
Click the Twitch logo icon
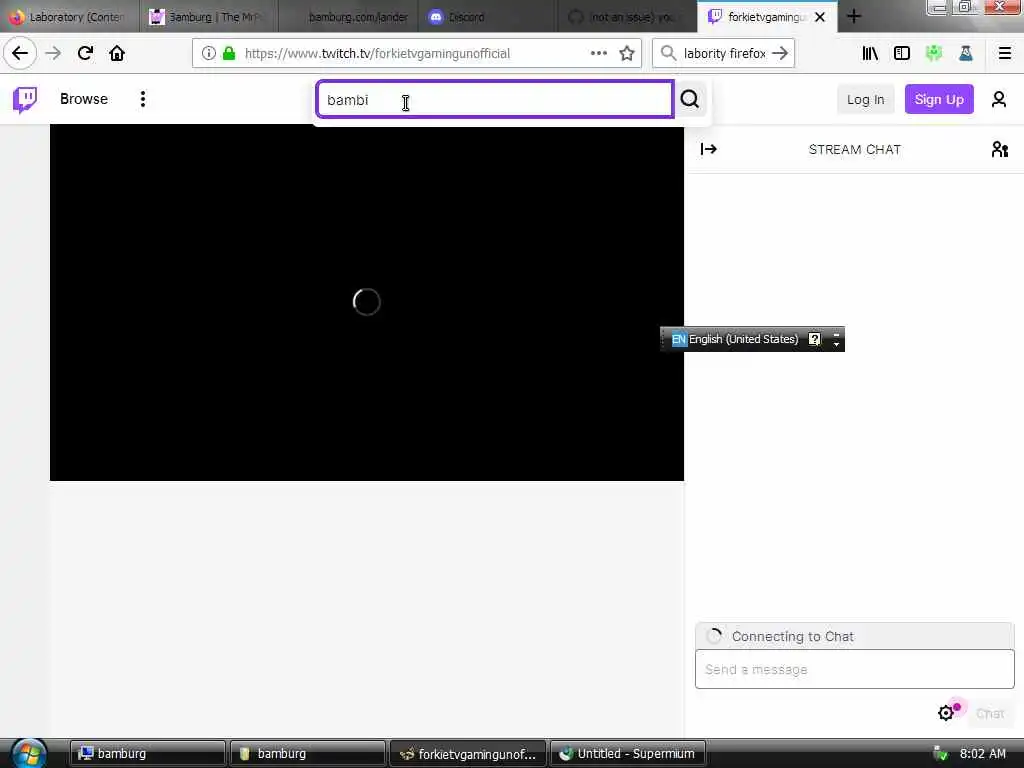25,100
